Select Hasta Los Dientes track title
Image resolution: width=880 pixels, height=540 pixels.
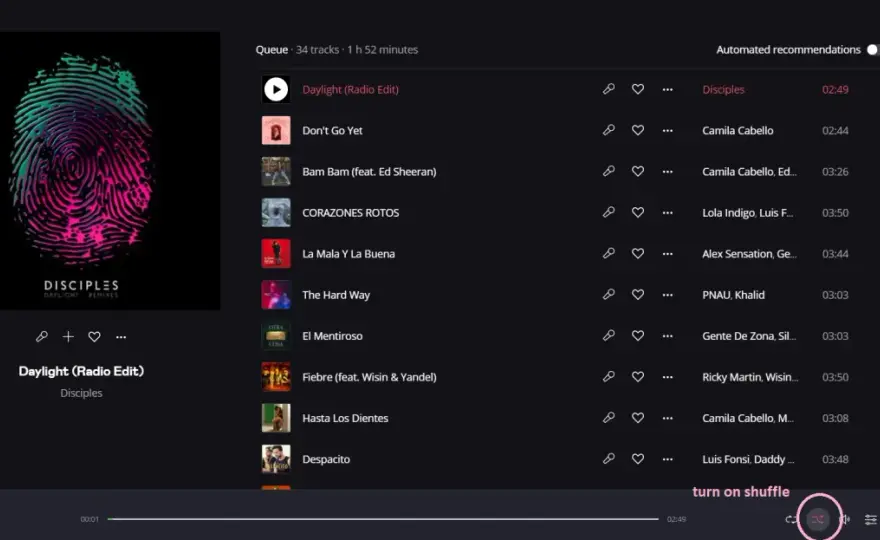coord(345,418)
